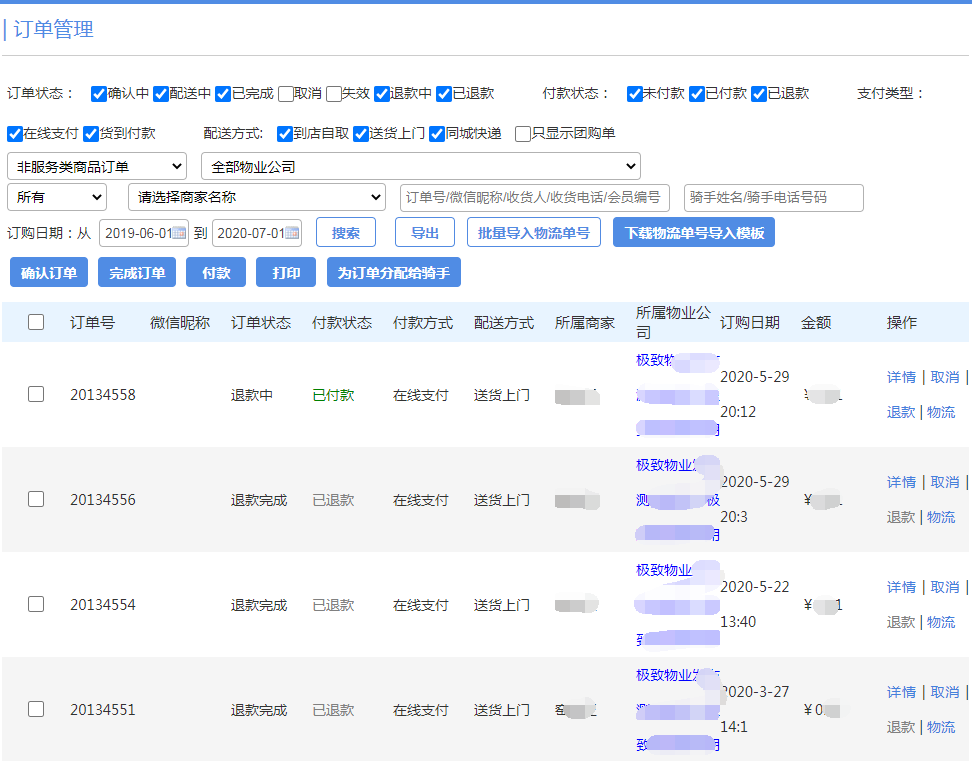Screen dimensions: 972x761
Task: Click the rider name/phone input field
Action: coord(774,197)
